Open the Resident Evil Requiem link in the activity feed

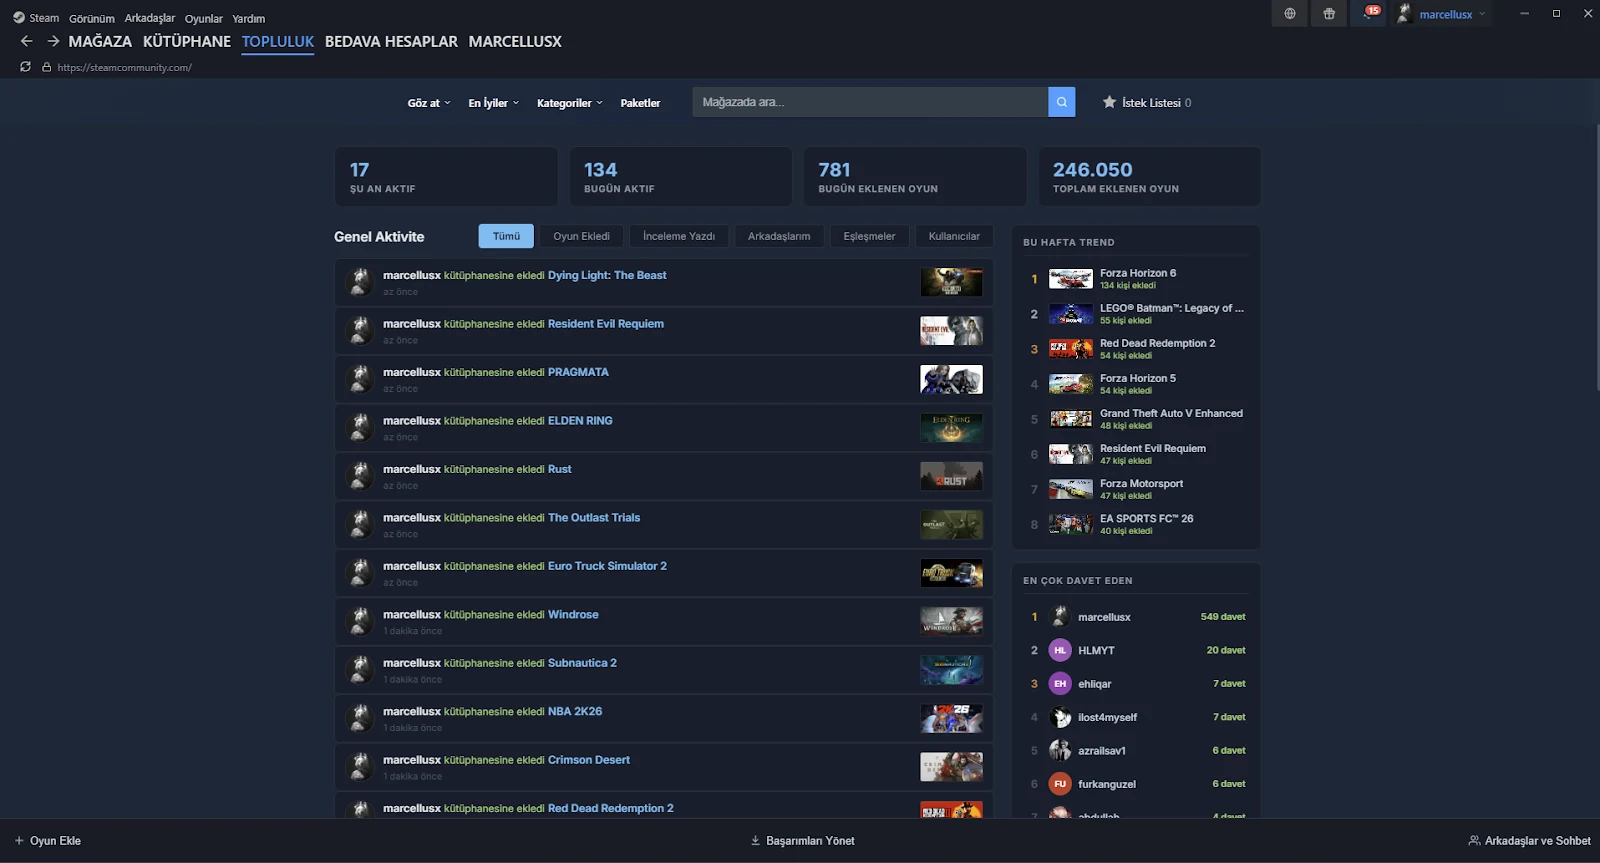tap(606, 324)
